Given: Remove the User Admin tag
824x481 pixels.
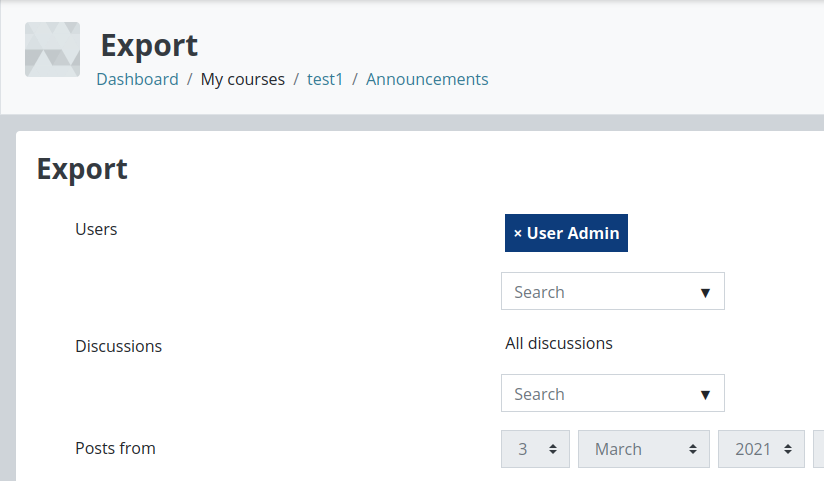Looking at the screenshot, I should pos(566,233).
